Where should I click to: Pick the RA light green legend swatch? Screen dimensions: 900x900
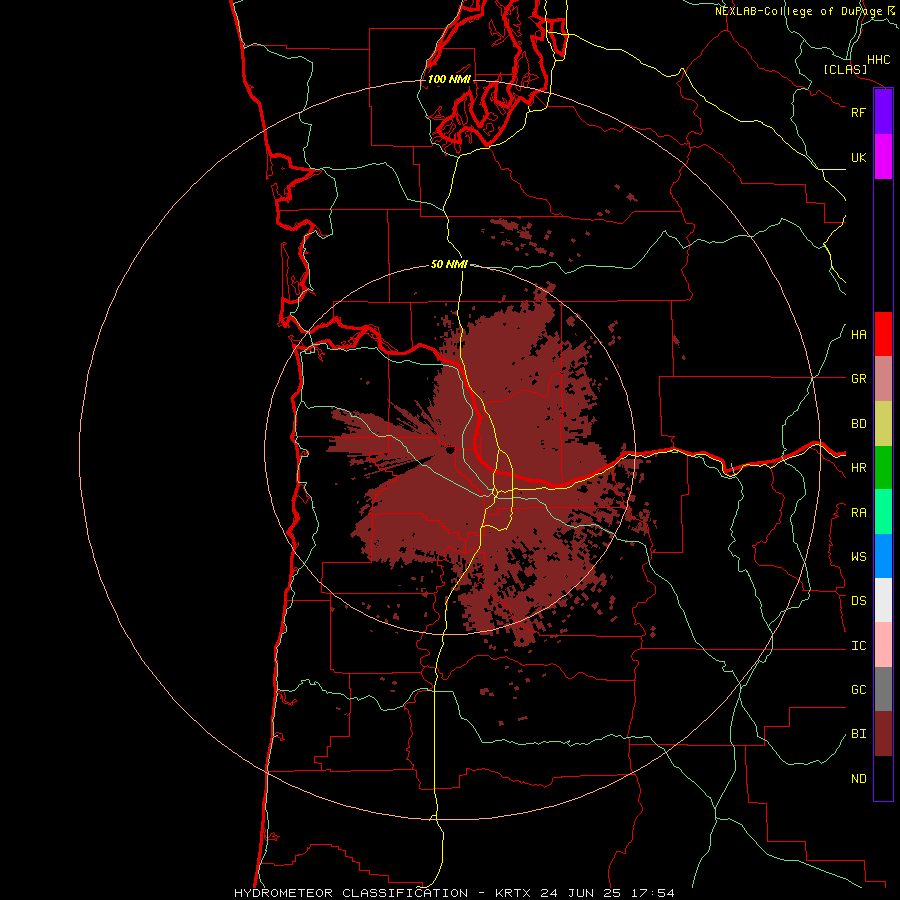click(x=883, y=512)
